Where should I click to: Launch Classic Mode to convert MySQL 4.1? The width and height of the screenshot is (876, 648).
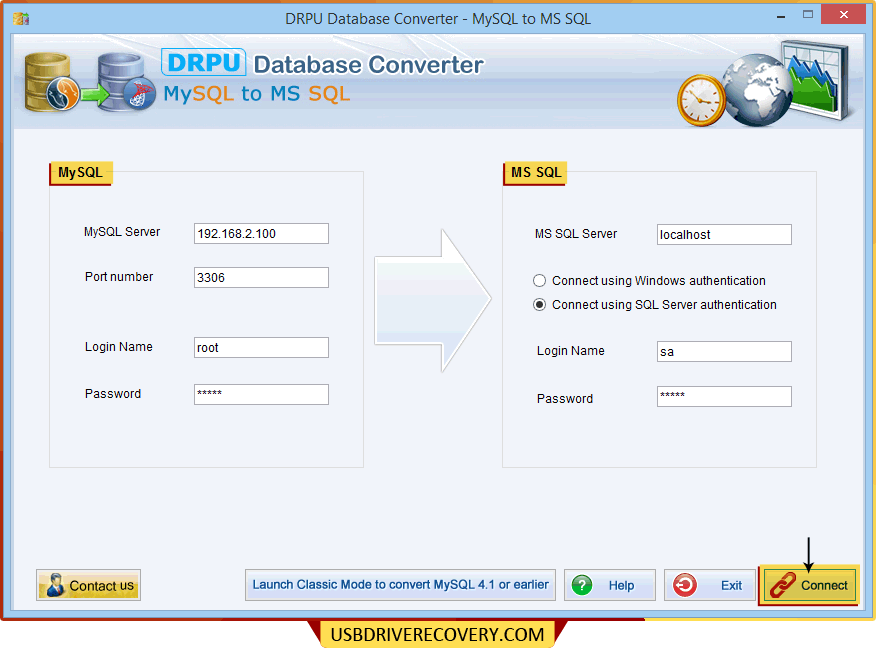400,585
